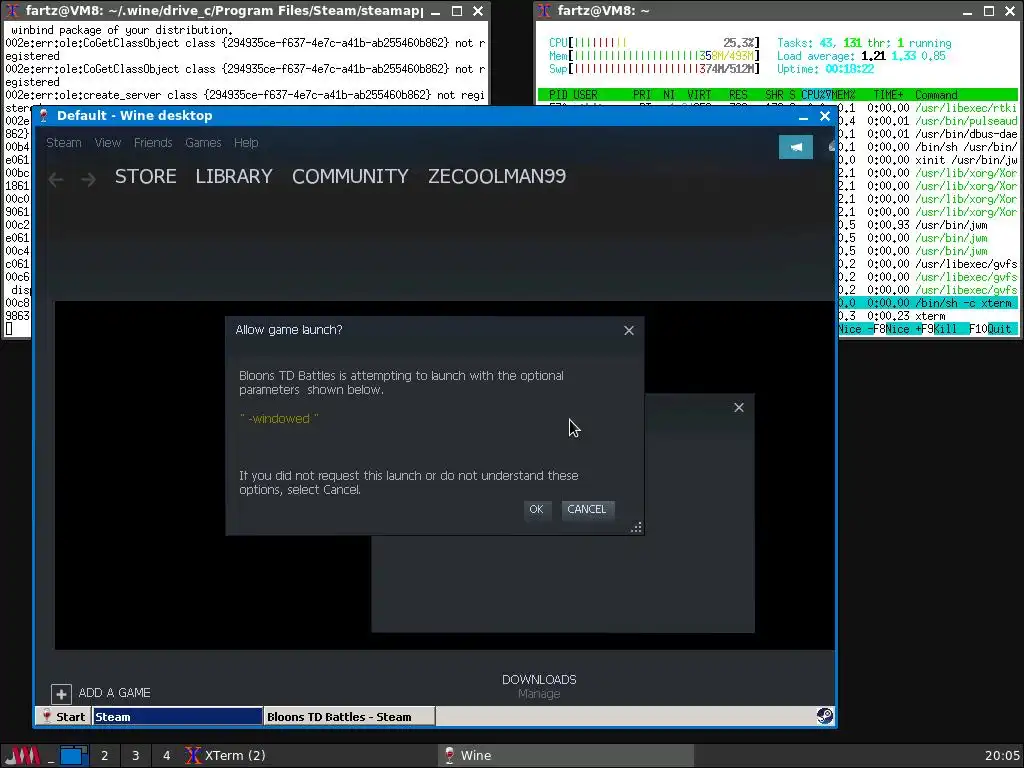1024x768 pixels.
Task: Select the xinit /usr/bin/jw process row in htop
Action: click(927, 160)
